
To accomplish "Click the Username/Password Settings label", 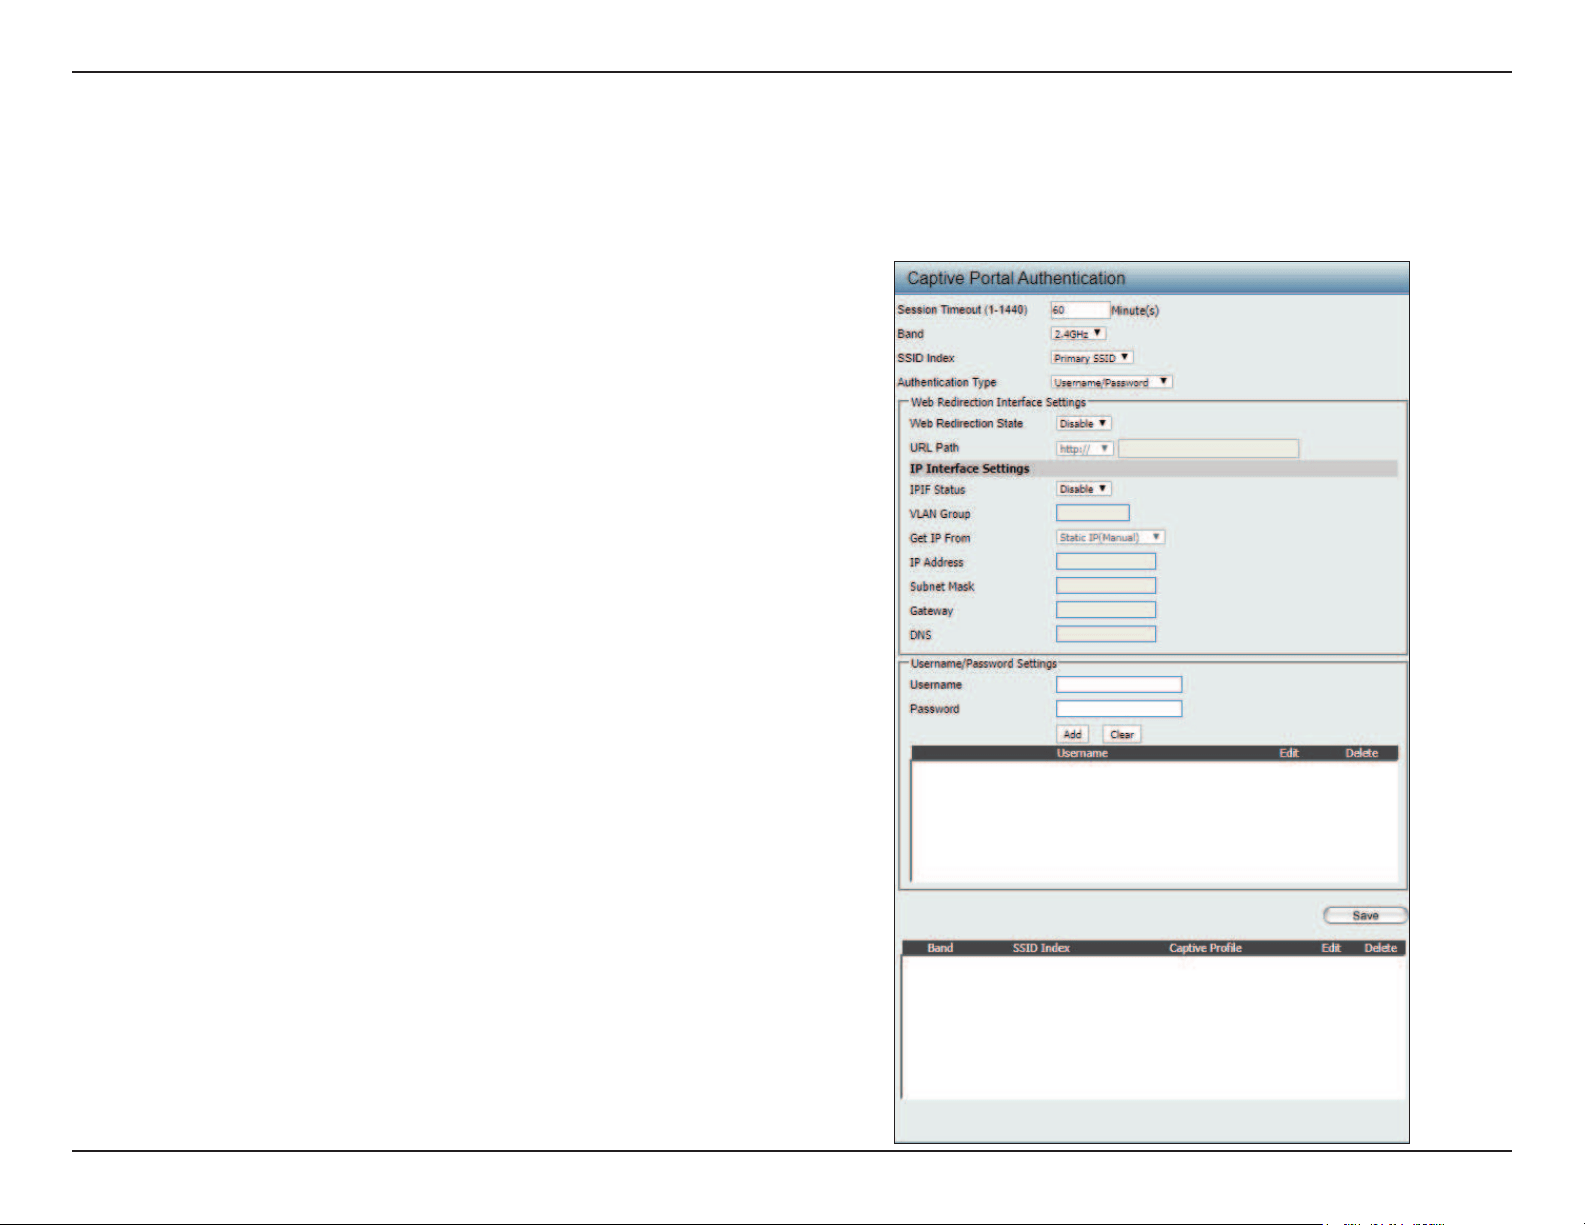I will pyautogui.click(x=984, y=664).
